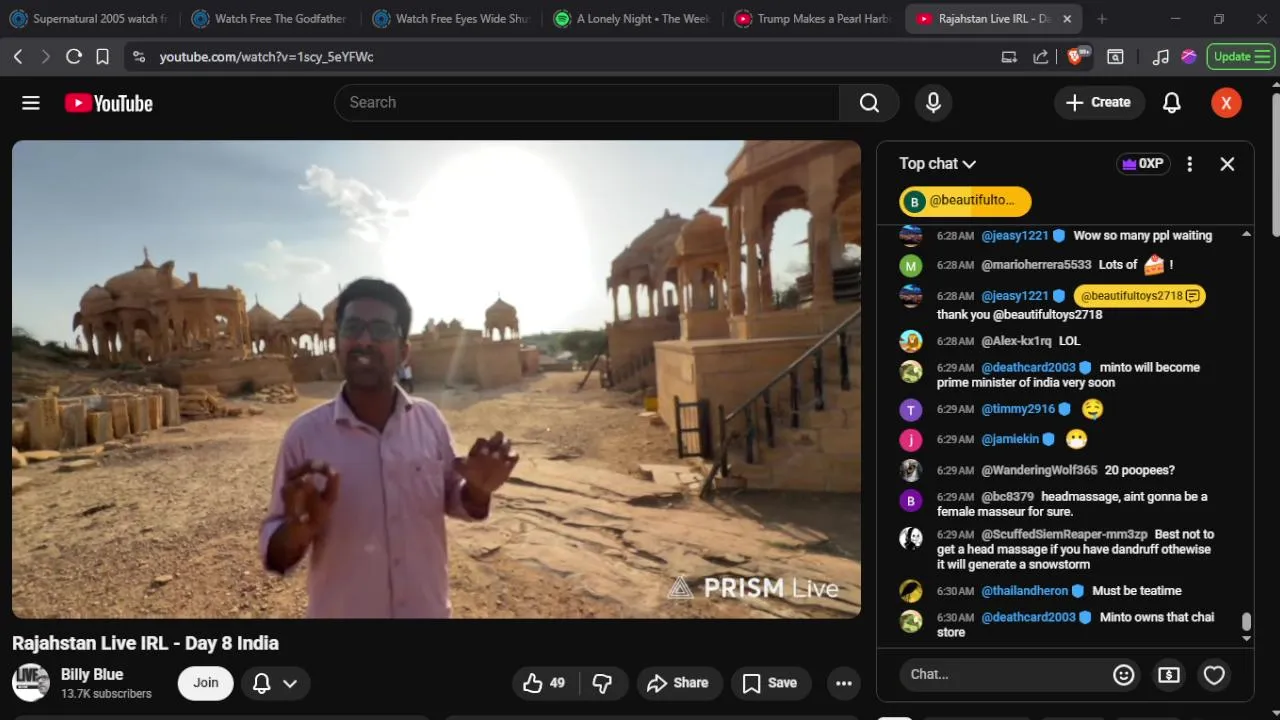
Task: Open @bc8379 chat author name
Action: [1007, 497]
